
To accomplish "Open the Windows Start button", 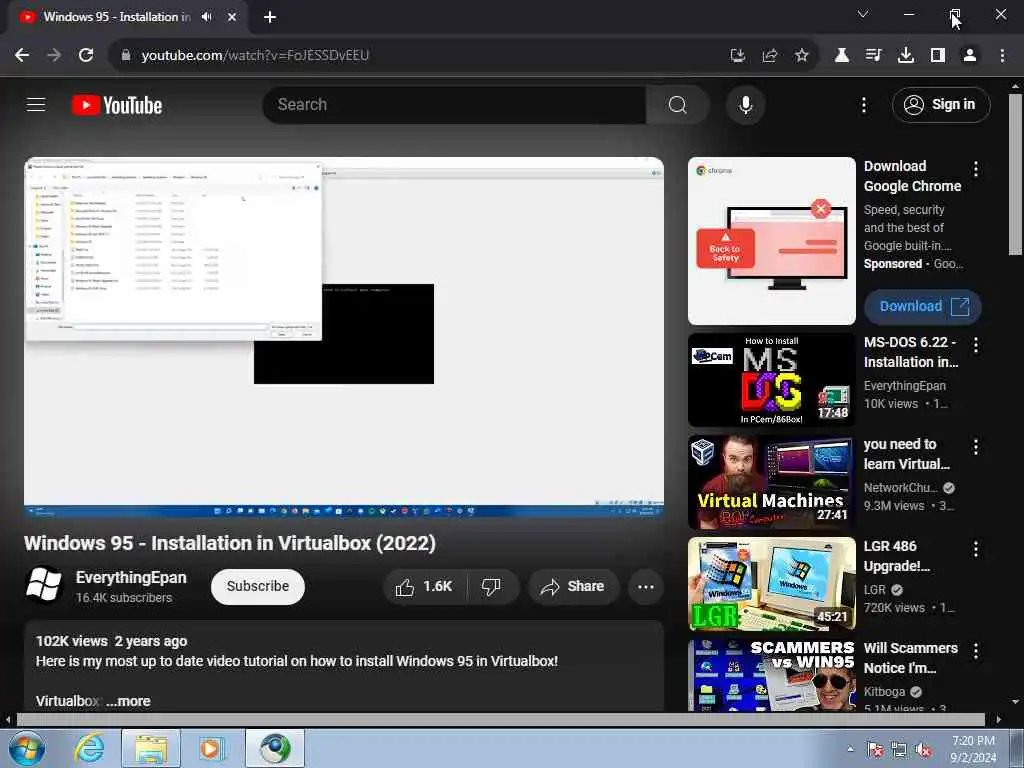I will pyautogui.click(x=27, y=748).
